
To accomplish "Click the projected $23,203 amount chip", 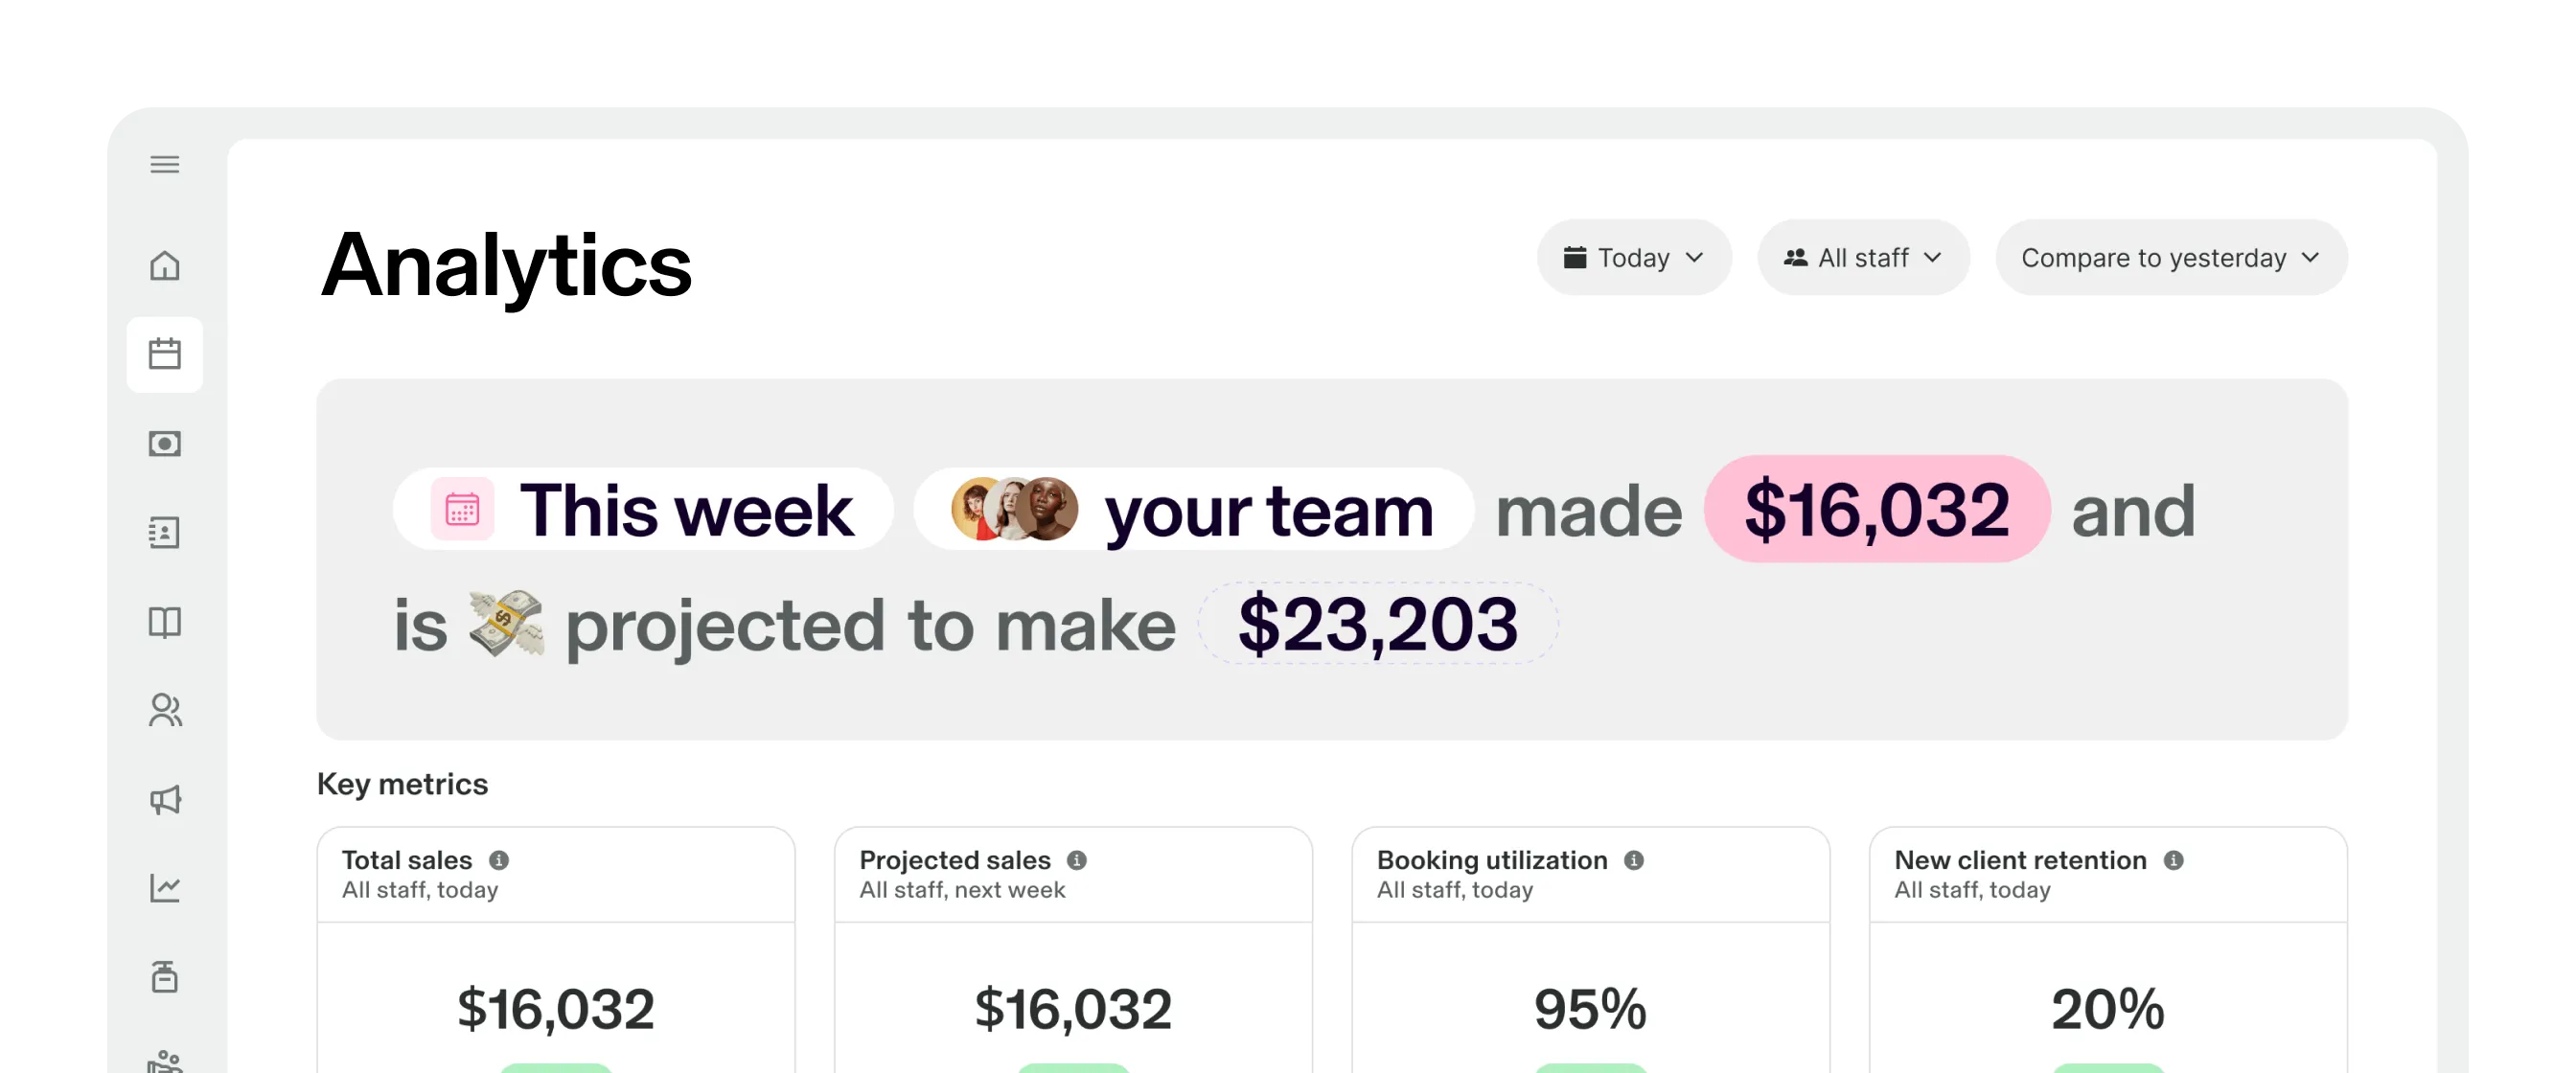I will [x=1377, y=626].
